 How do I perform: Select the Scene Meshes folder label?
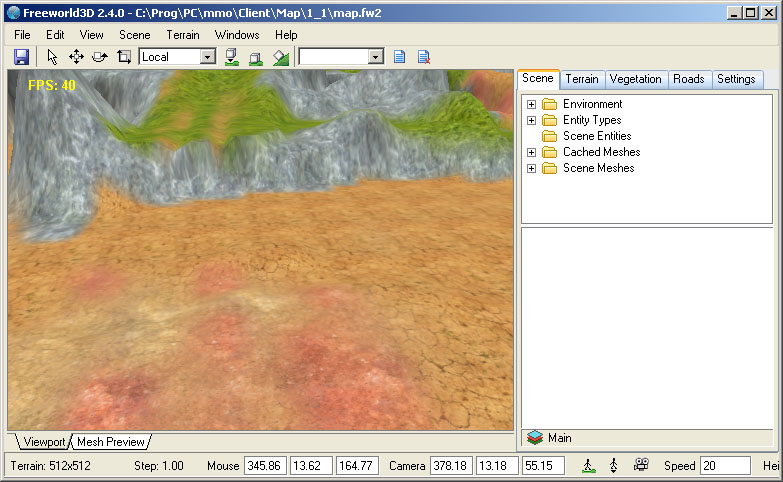point(599,168)
